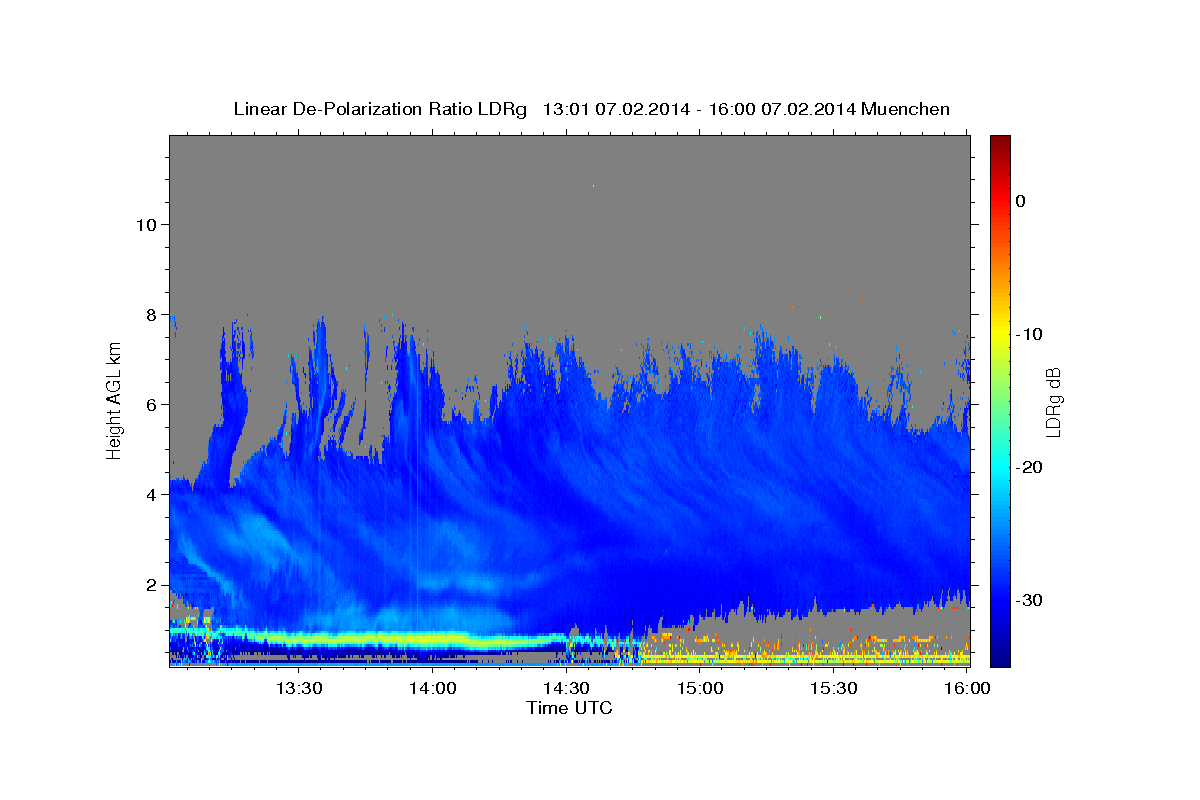Click the colorbar value "-20"

[1030, 467]
